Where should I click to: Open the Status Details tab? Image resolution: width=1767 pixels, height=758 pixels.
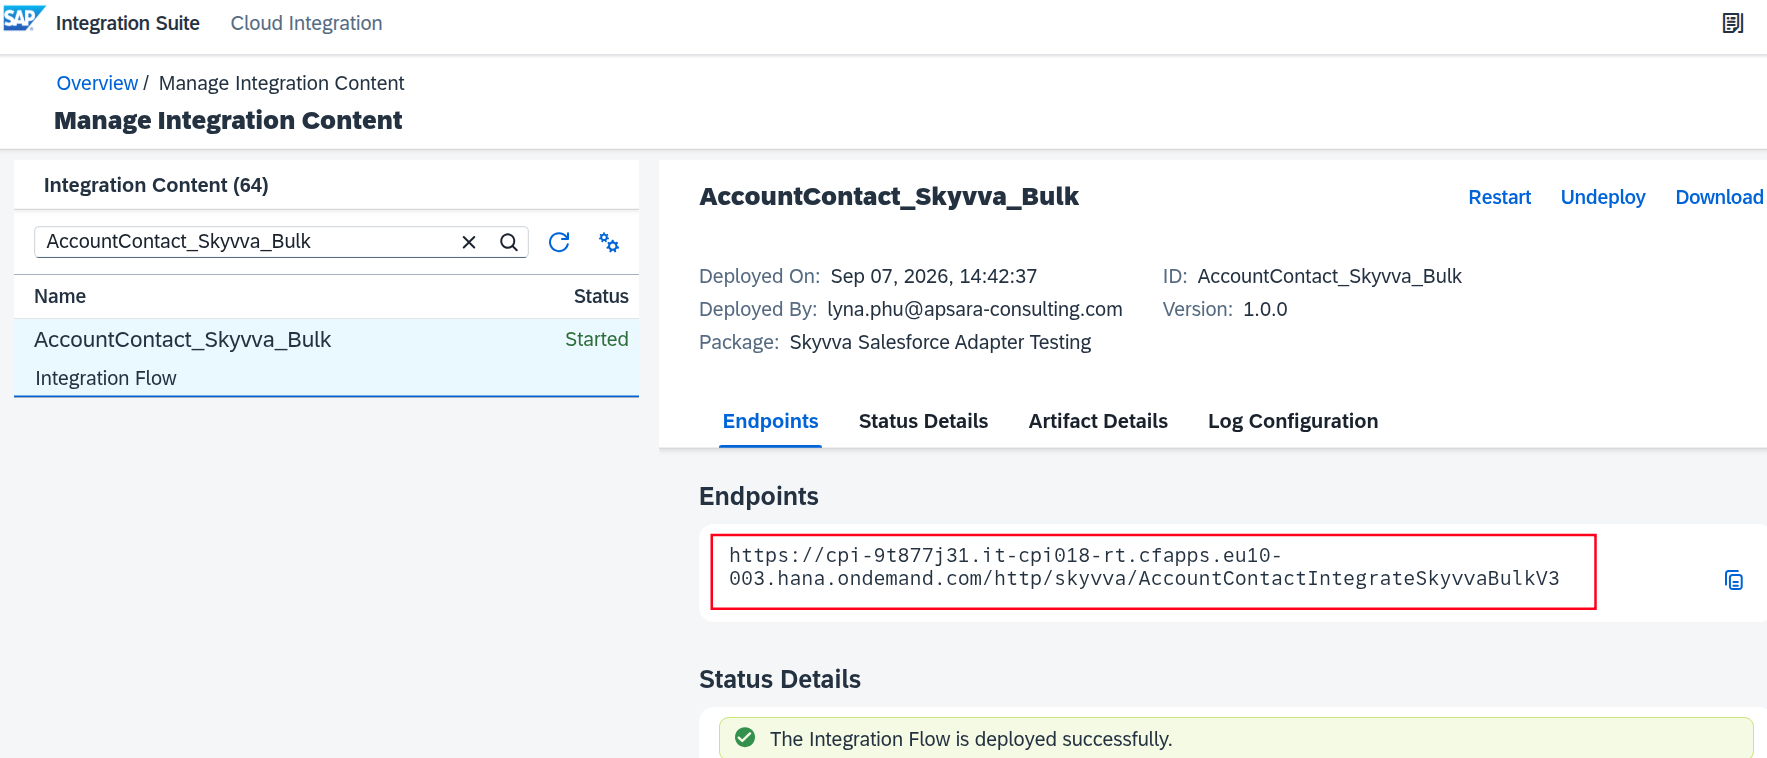[923, 421]
